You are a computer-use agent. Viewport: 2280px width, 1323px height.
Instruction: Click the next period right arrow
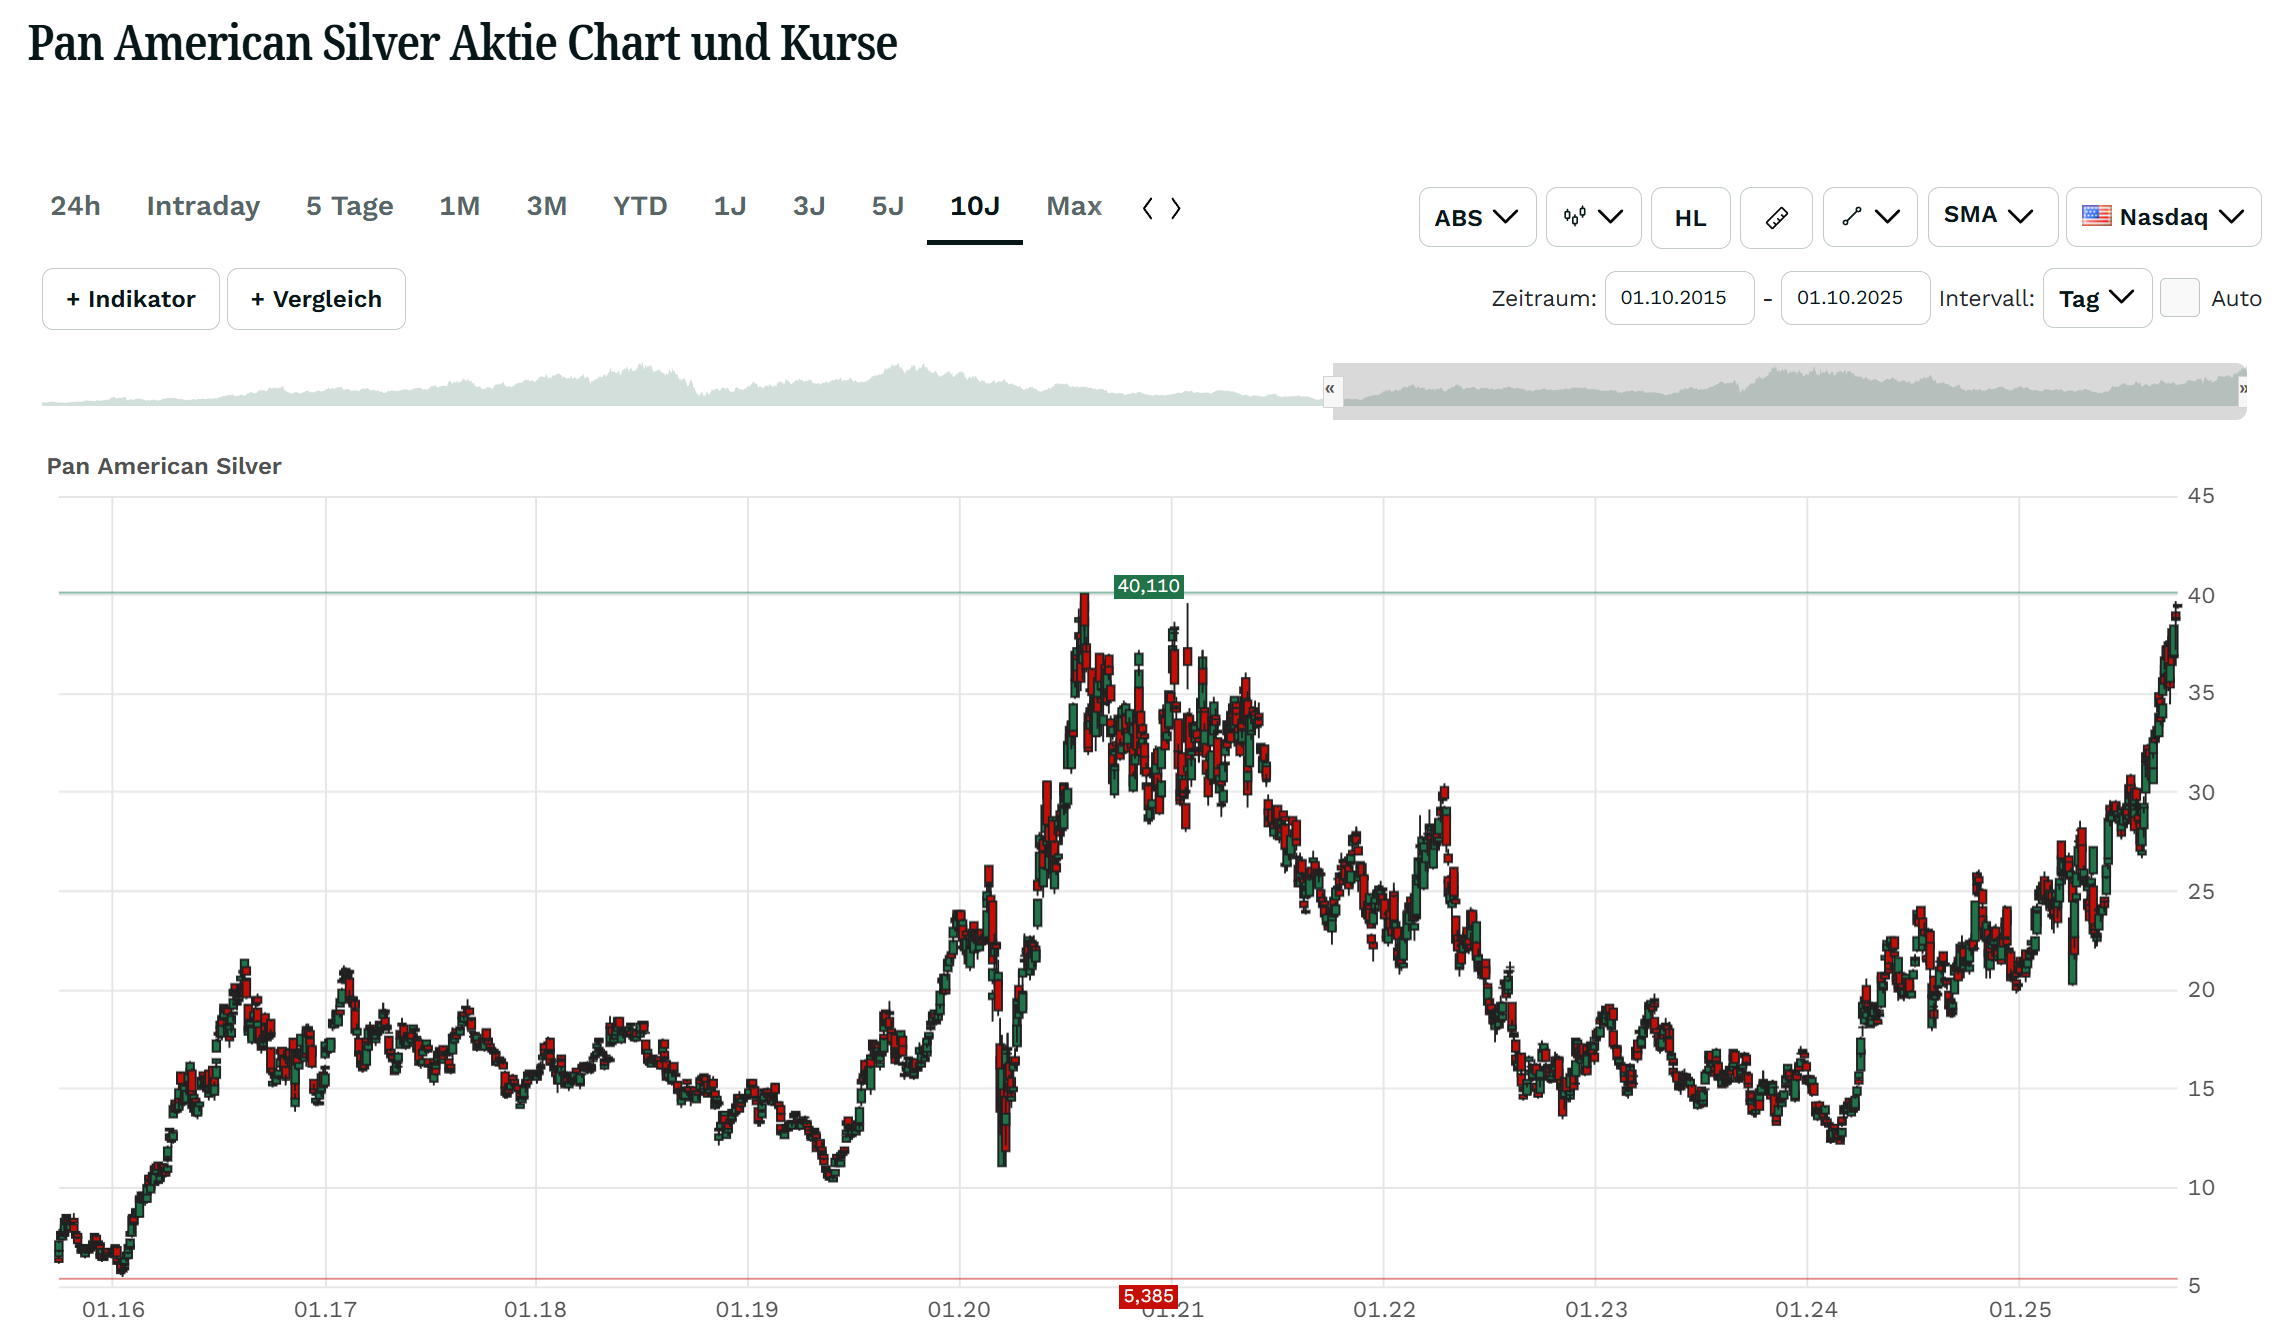pos(1176,208)
